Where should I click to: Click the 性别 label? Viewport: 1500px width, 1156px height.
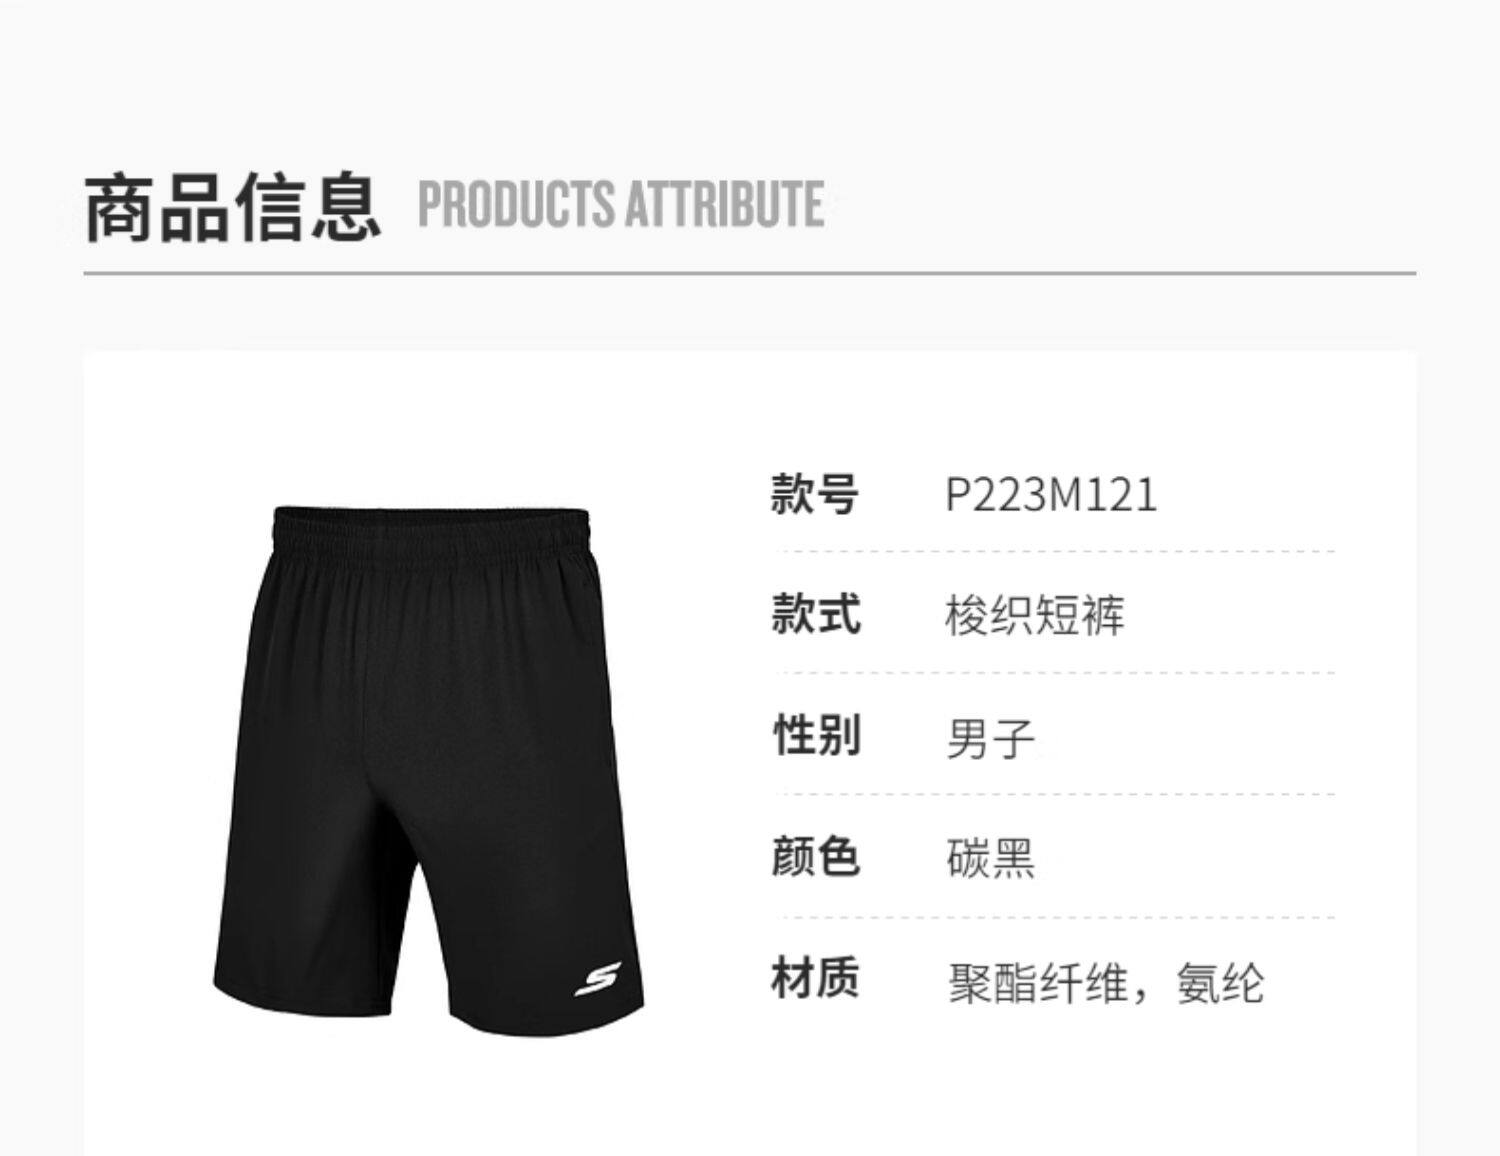(816, 736)
